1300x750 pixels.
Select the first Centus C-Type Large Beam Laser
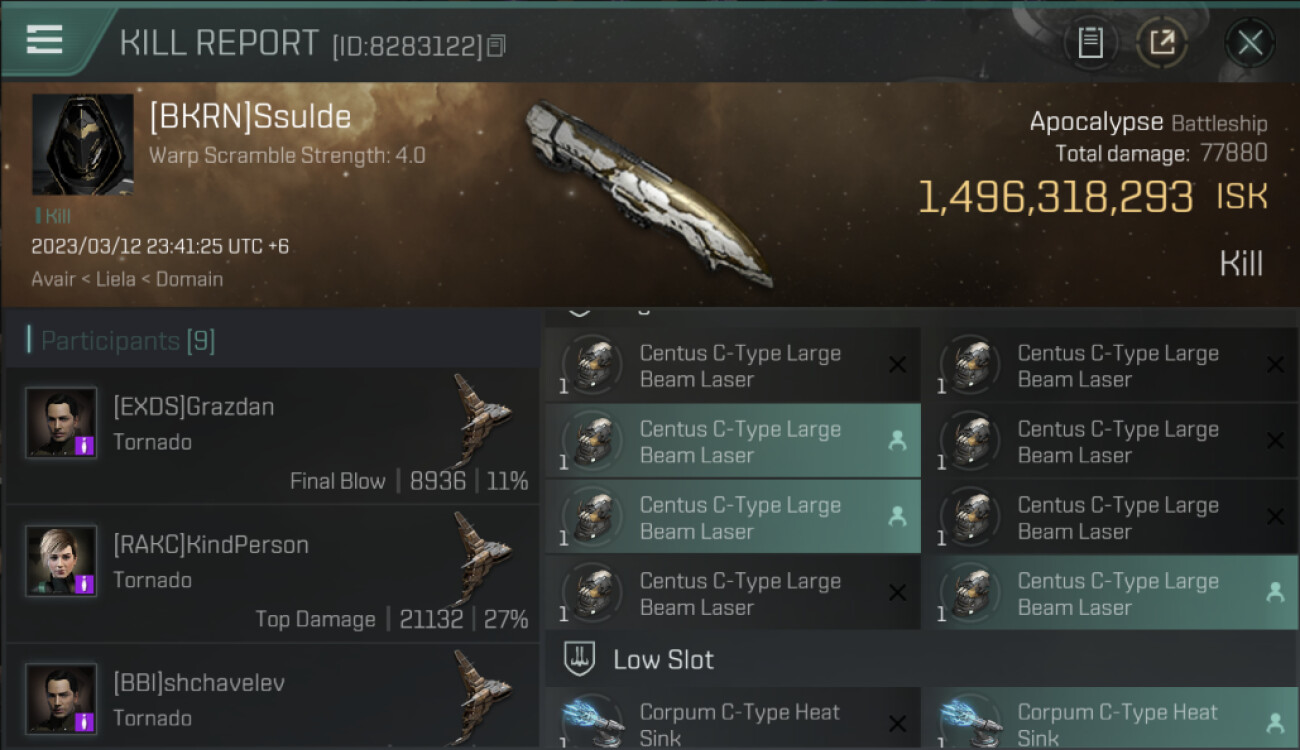tap(731, 366)
